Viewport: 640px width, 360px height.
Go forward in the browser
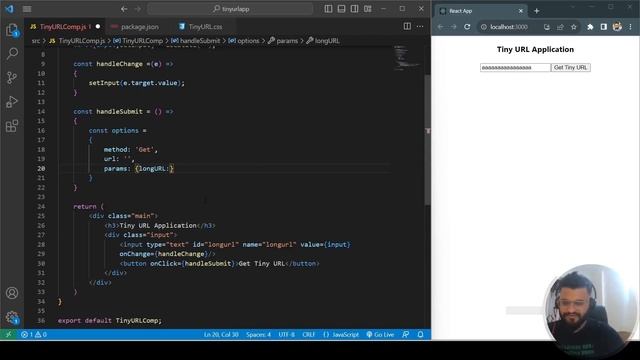coord(453,27)
